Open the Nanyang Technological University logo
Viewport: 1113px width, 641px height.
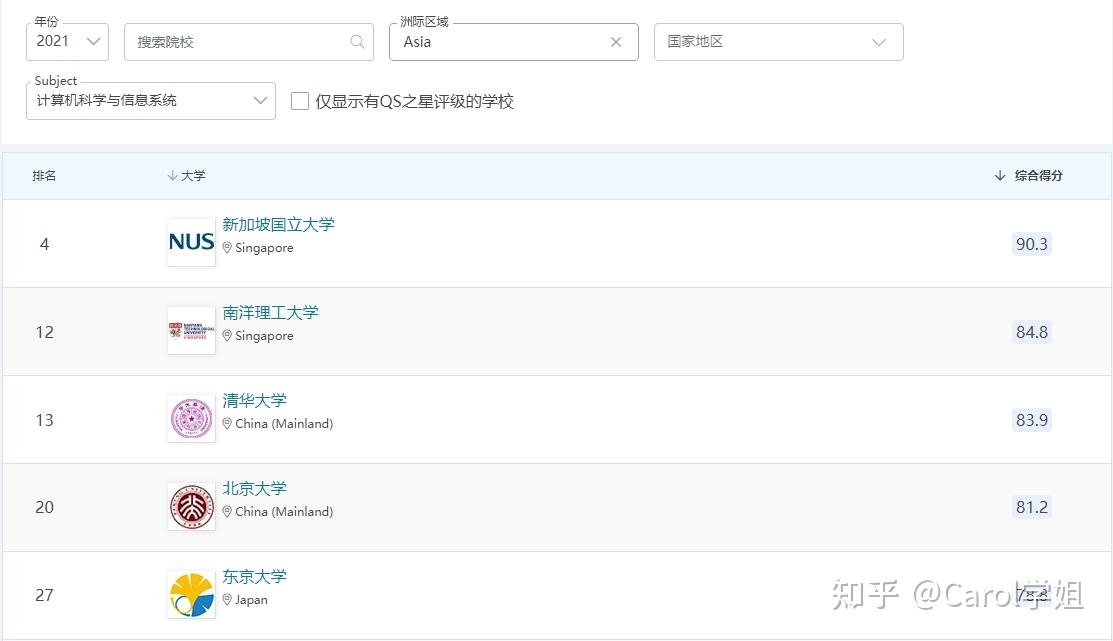pos(192,330)
